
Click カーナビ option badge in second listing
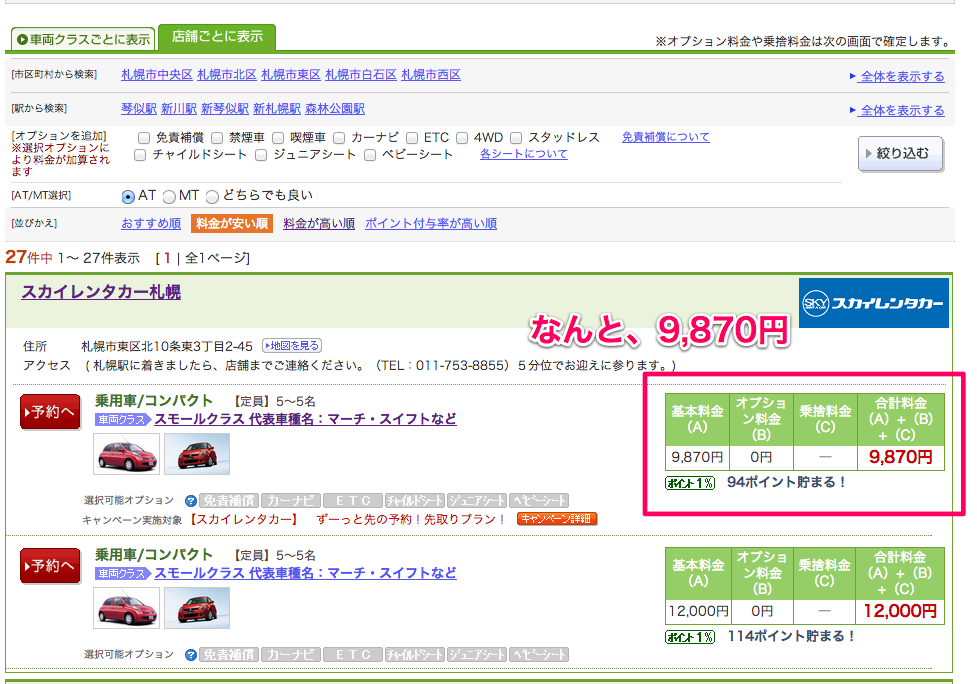click(x=291, y=654)
